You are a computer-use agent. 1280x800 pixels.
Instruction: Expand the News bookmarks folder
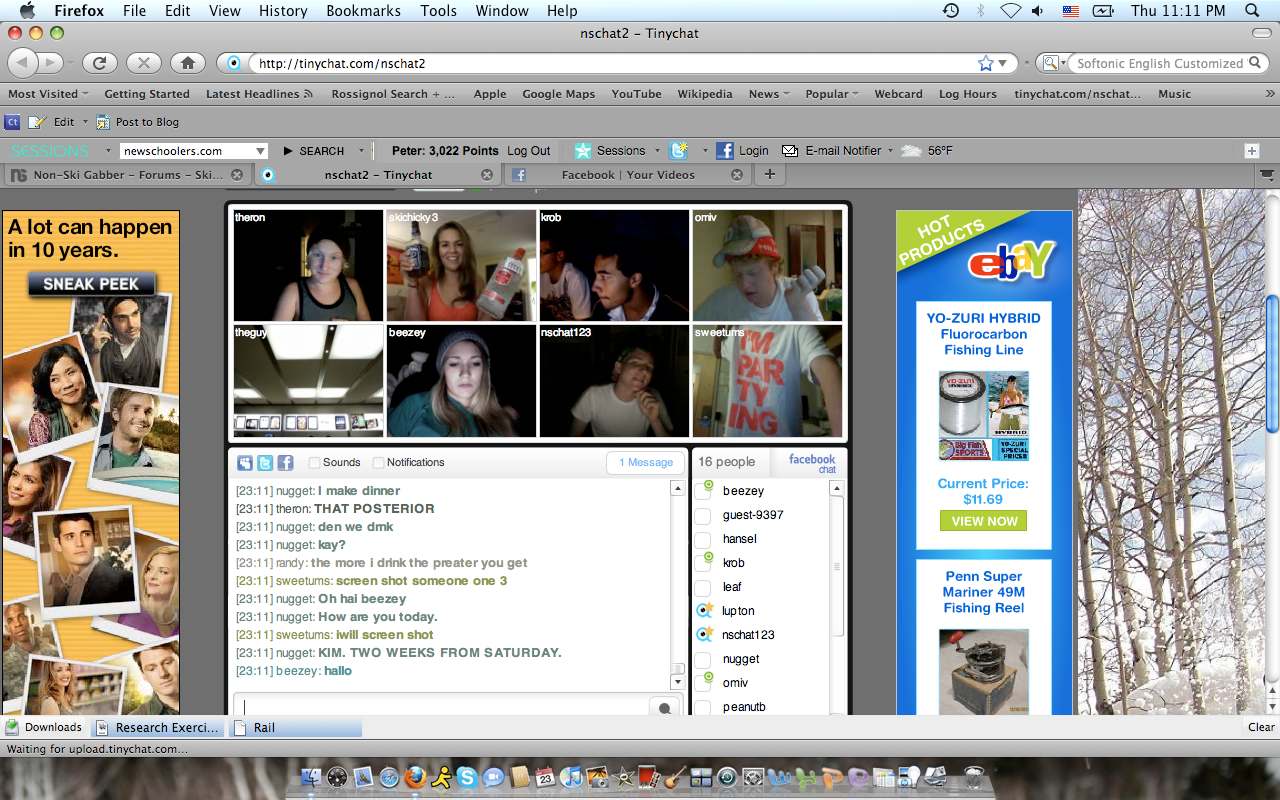(769, 94)
